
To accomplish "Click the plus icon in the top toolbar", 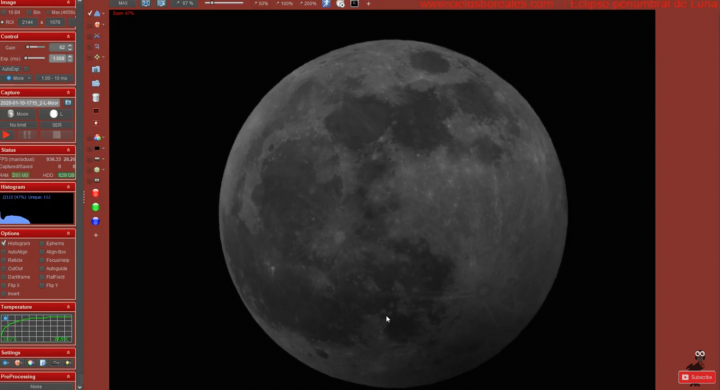I will [x=368, y=4].
